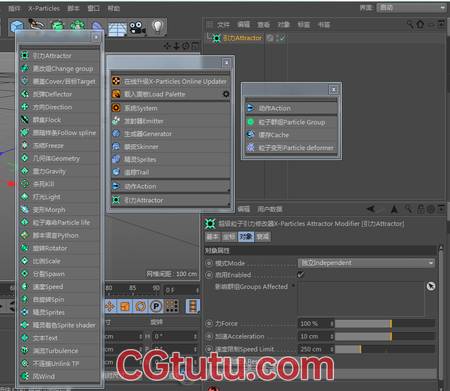Click the camera object toolbar icon
450x391 pixels.
pyautogui.click(x=137, y=28)
